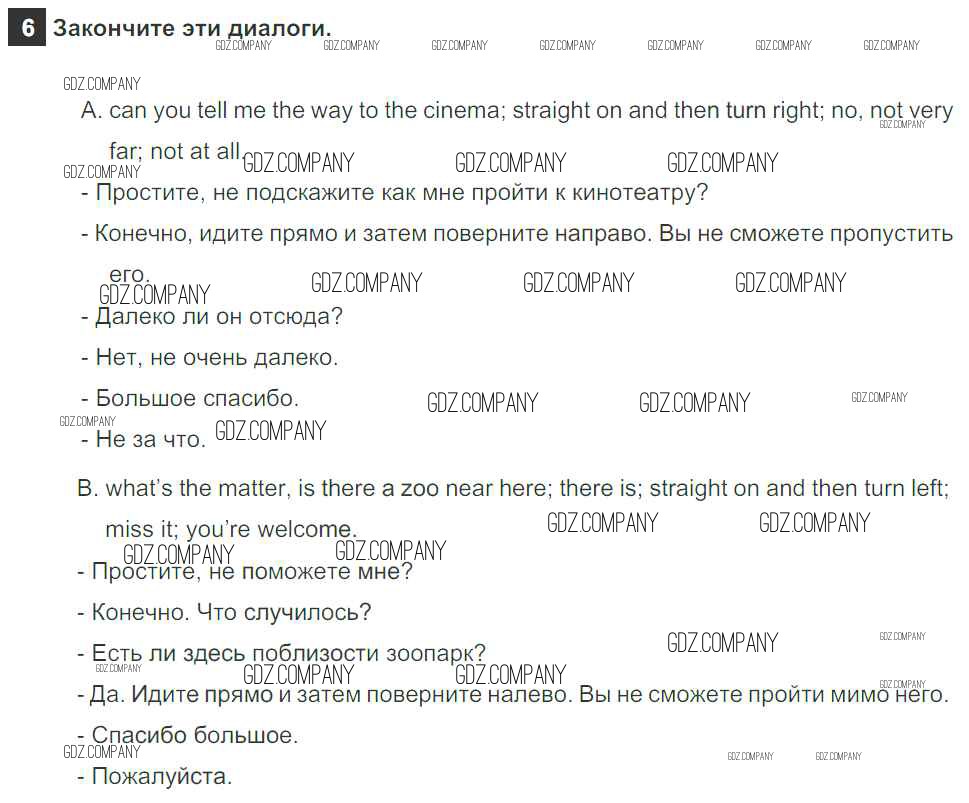Viewport: 969px width, 803px height.
Task: Select the line starting "A. can you tell me"
Action: click(516, 111)
